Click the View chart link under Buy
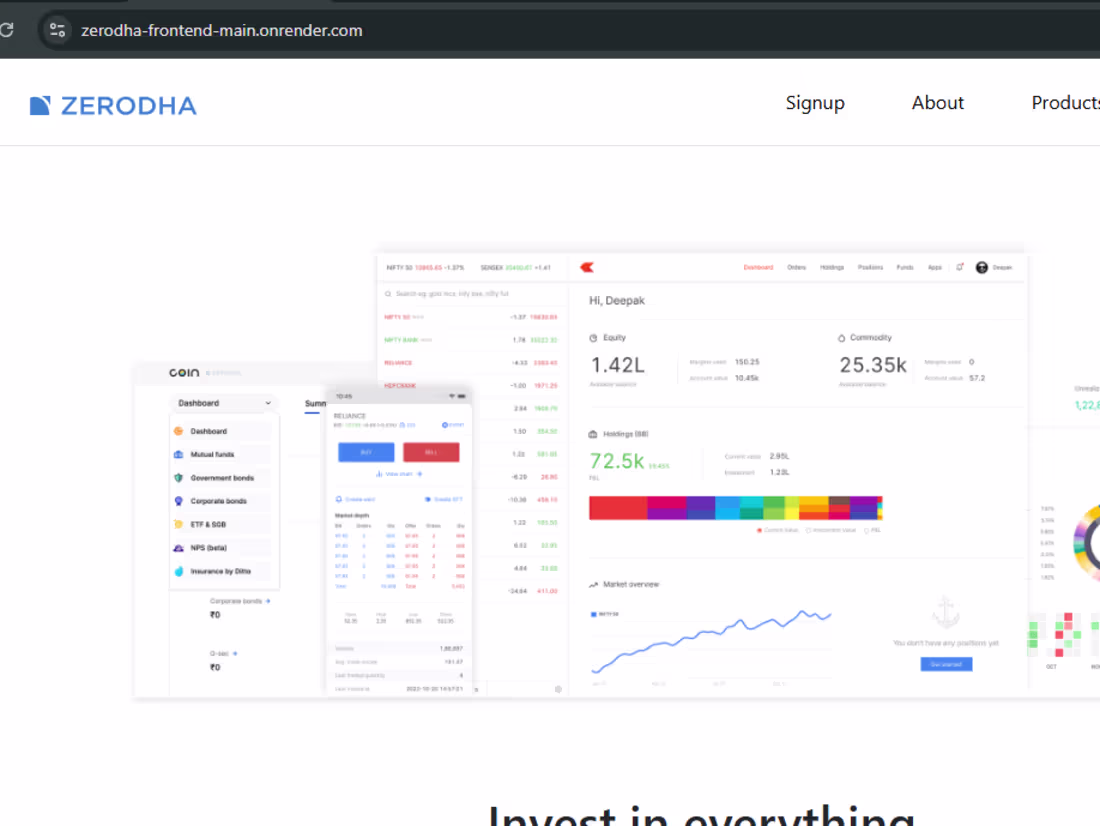This screenshot has width=1100, height=826. point(399,474)
